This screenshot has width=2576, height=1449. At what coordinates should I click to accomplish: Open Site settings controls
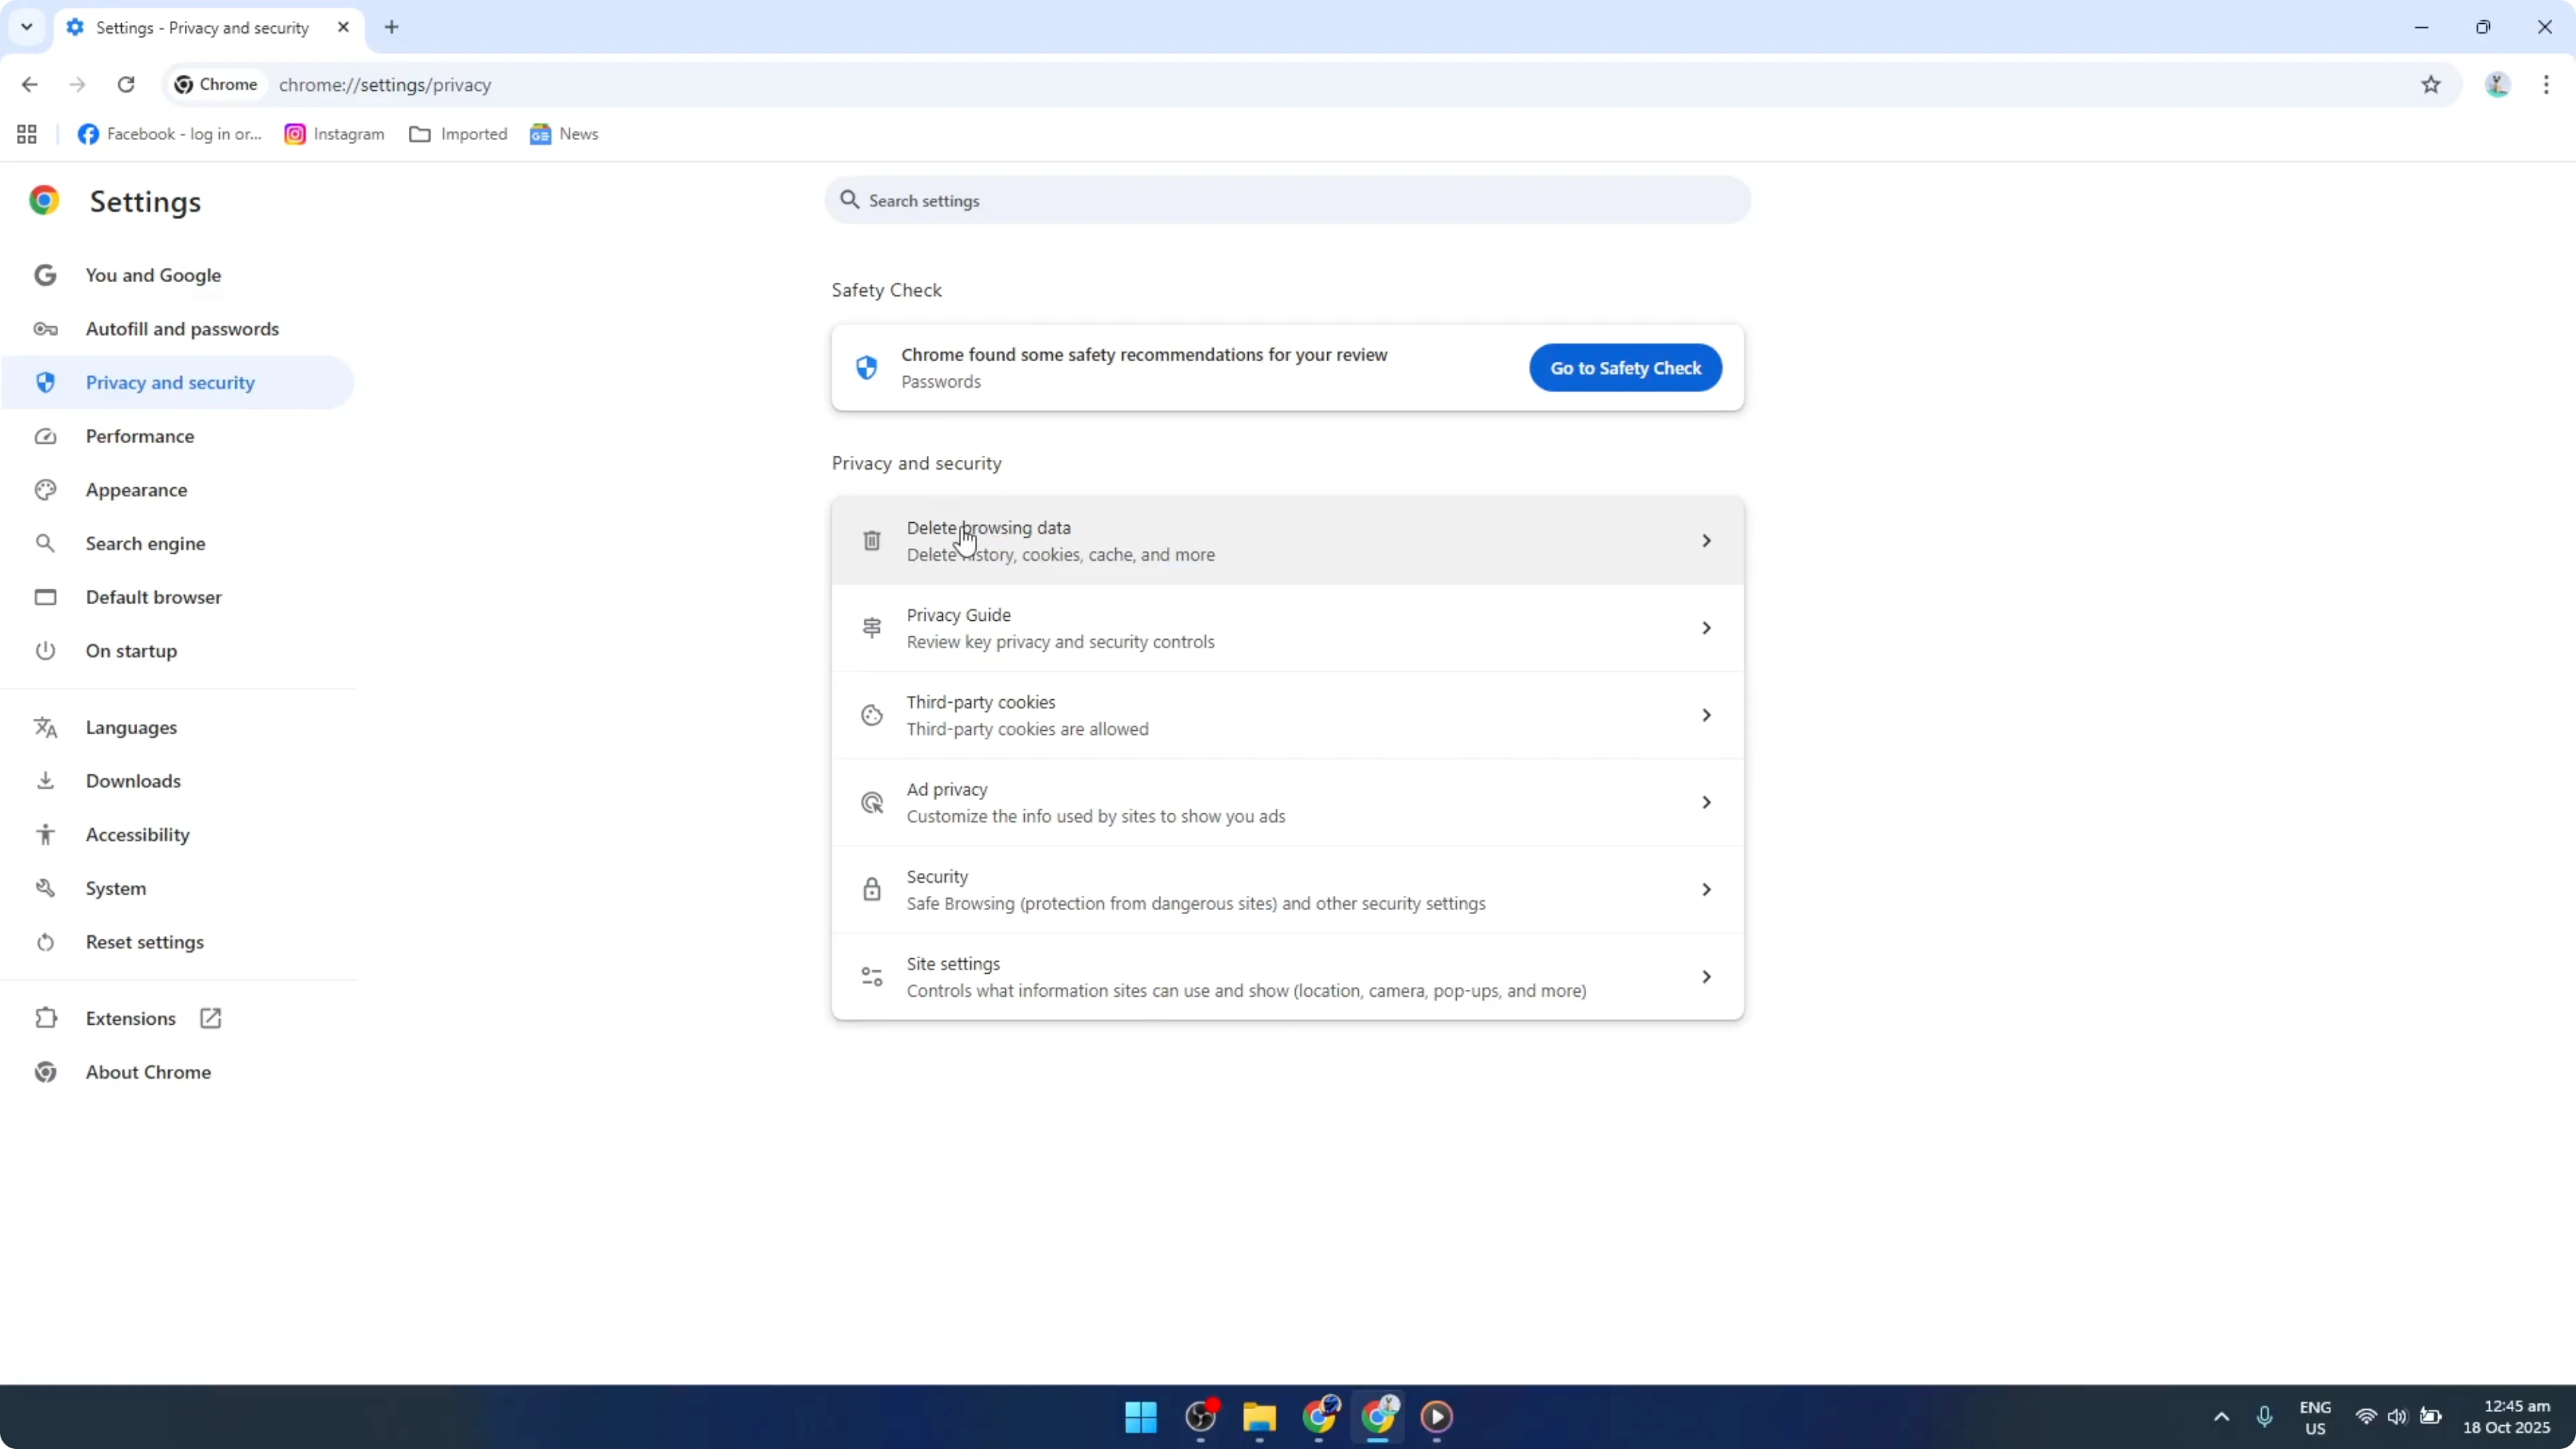tap(1286, 975)
